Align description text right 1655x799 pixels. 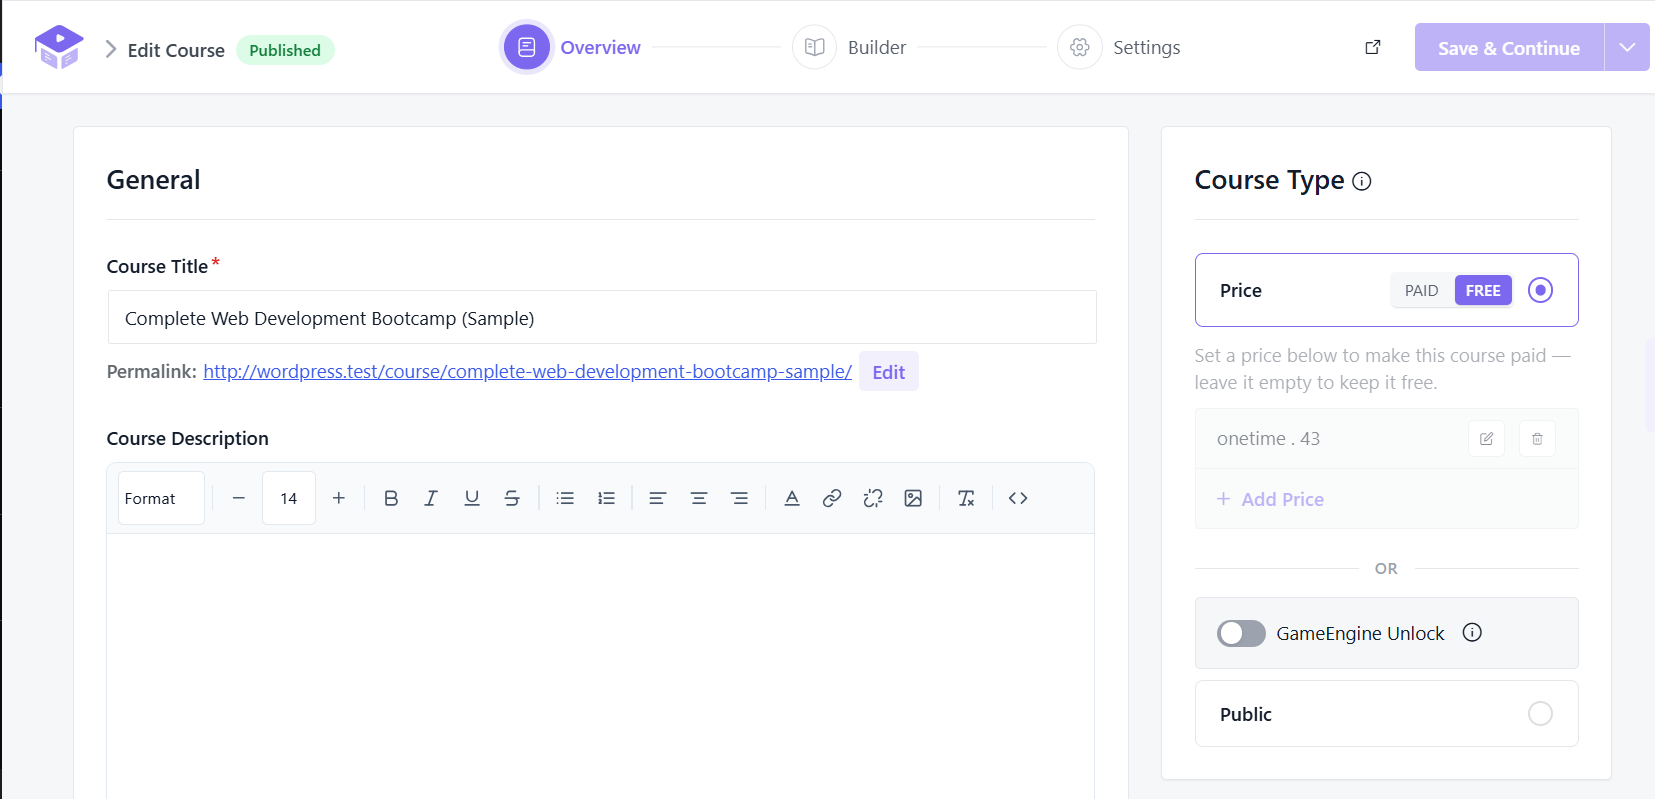pos(740,498)
